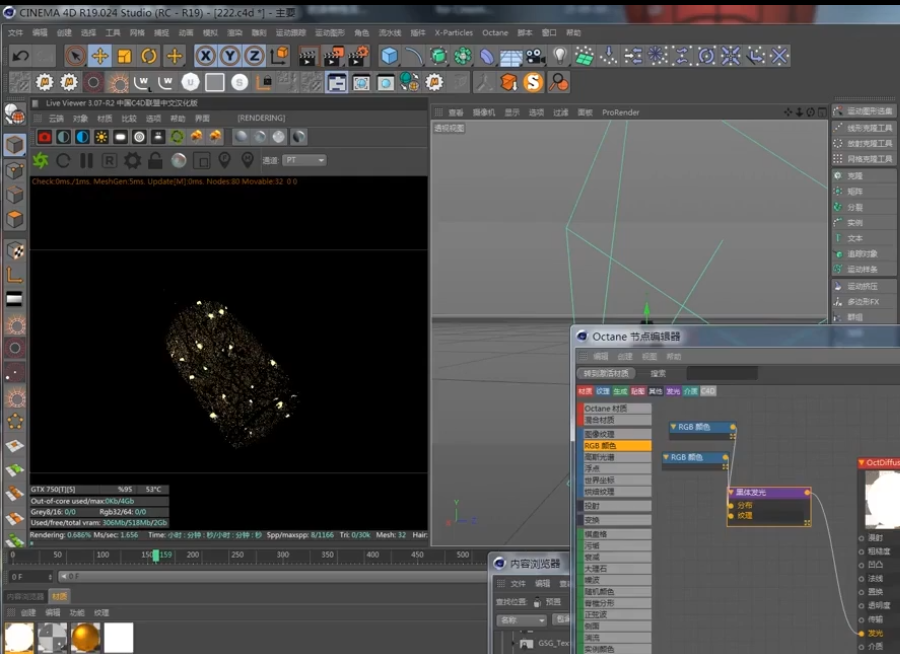Open the Edit Render Settings clapperboard gear icon
This screenshot has width=900, height=654.
(358, 56)
